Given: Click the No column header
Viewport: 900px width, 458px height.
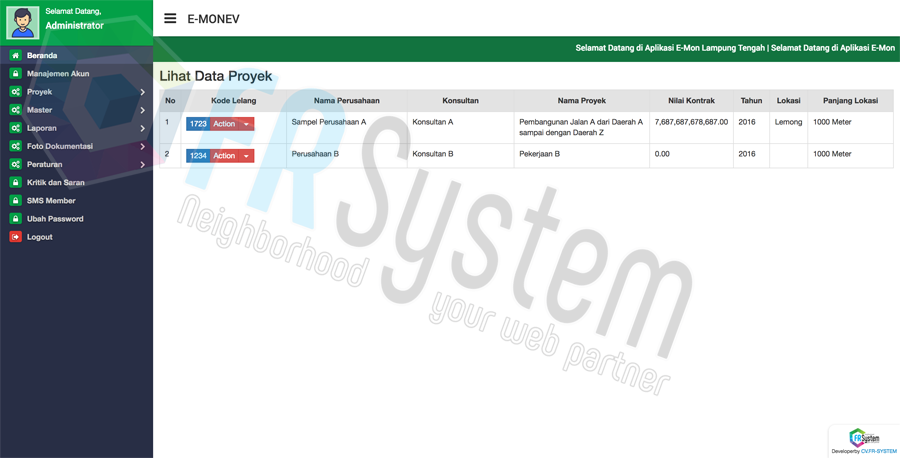Looking at the screenshot, I should tap(170, 100).
